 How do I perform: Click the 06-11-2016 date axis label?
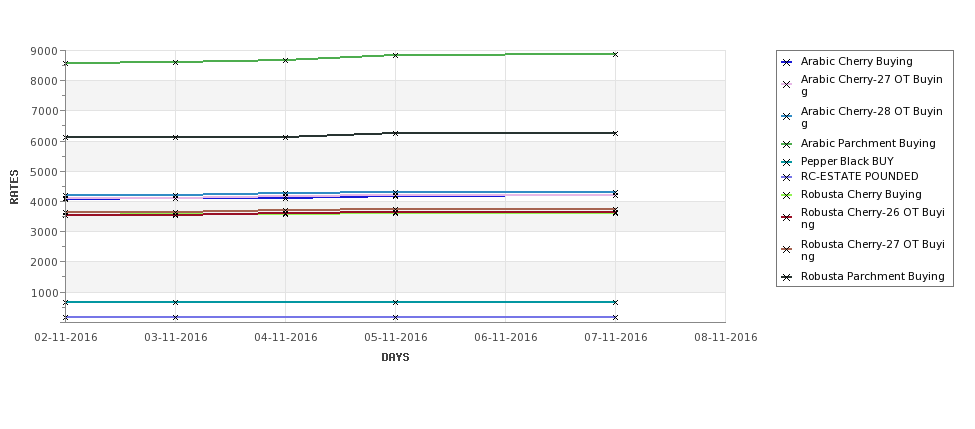(506, 338)
